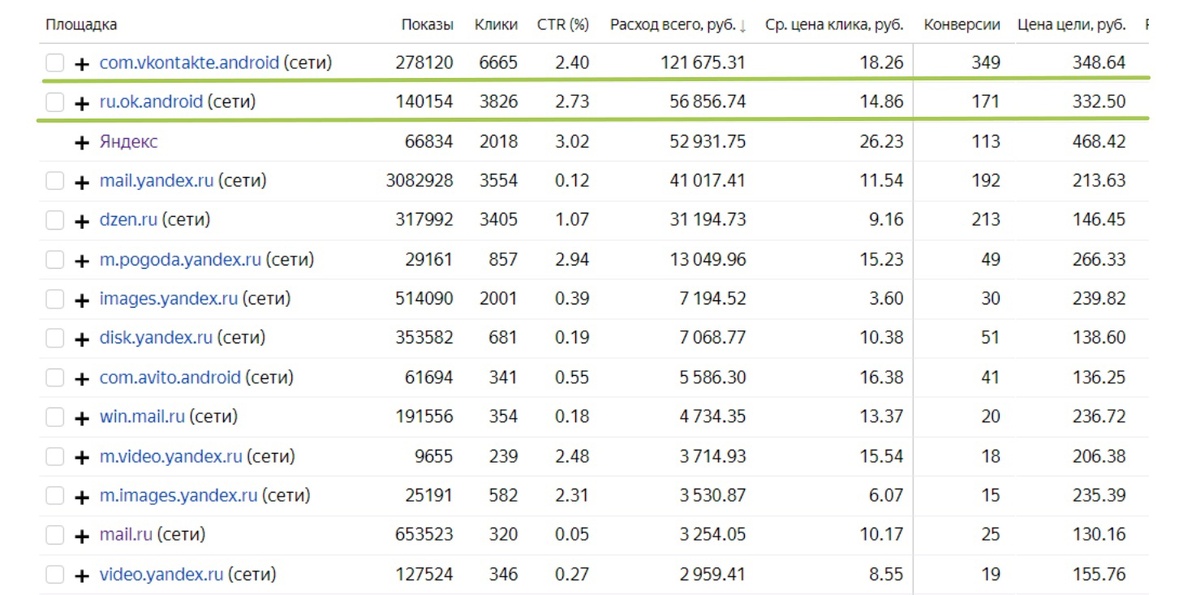Select conversions value 213 in dzen.ru row

click(x=986, y=220)
